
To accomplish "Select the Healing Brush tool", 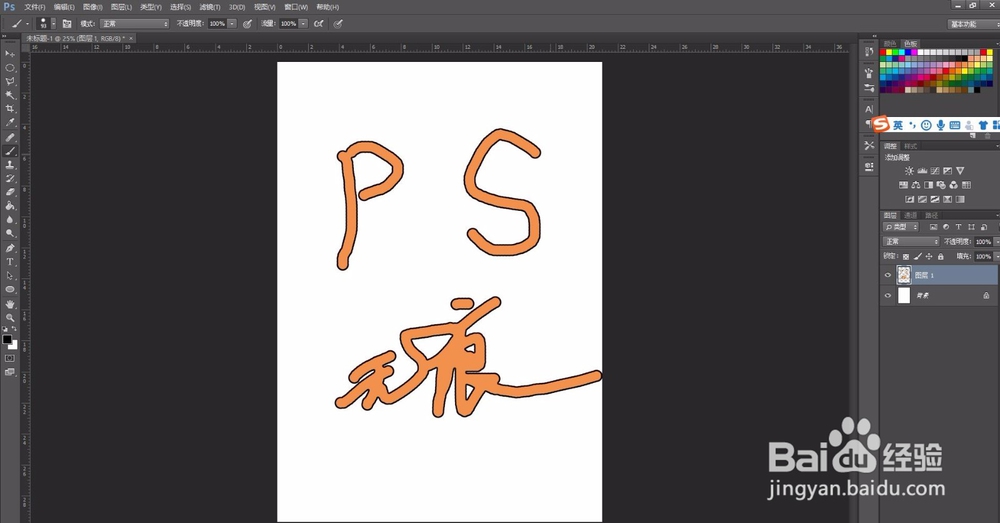I will (x=10, y=137).
